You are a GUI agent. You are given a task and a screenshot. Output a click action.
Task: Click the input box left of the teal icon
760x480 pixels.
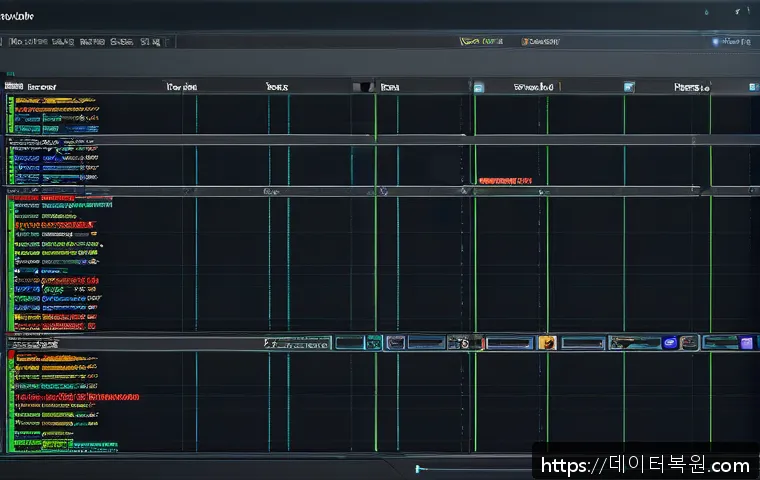(349, 343)
